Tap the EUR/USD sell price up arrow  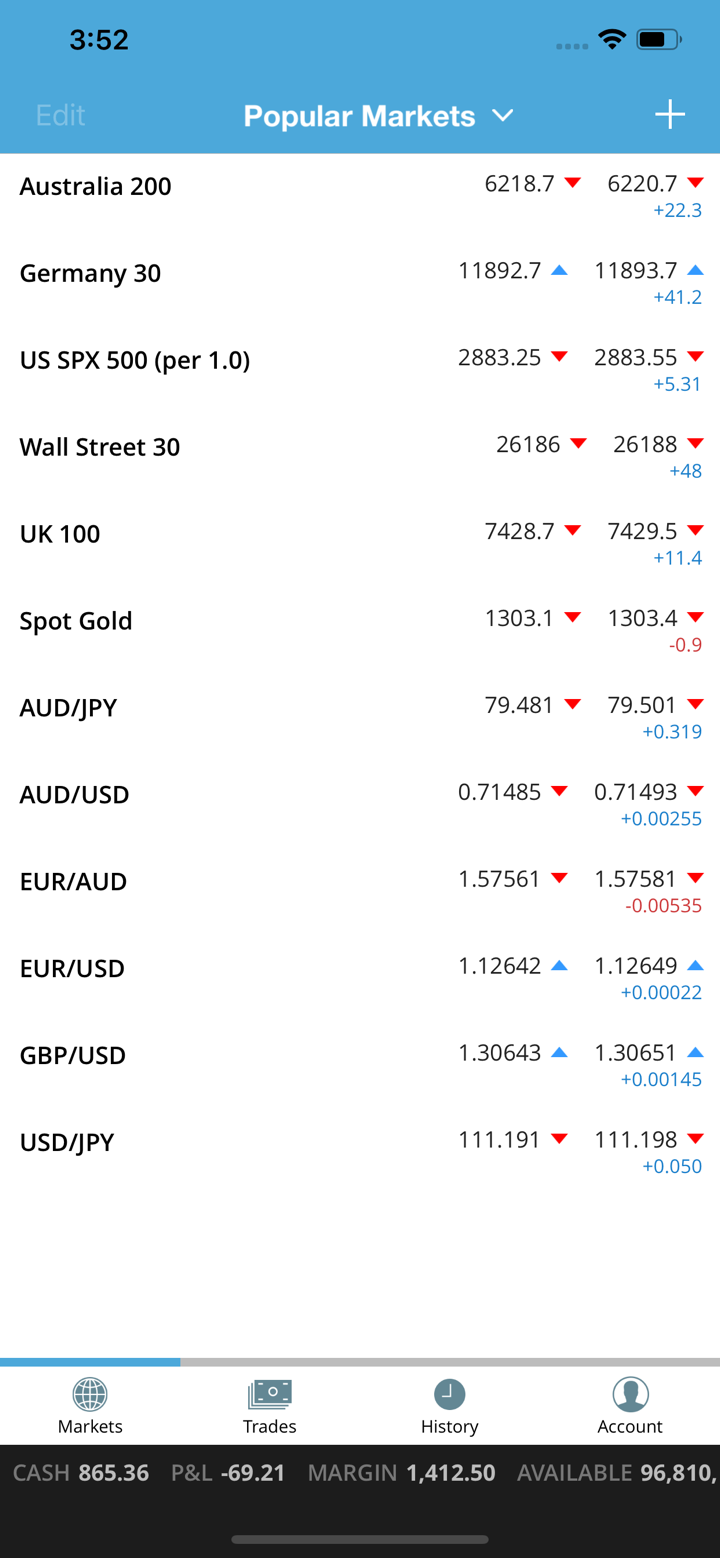560,966
